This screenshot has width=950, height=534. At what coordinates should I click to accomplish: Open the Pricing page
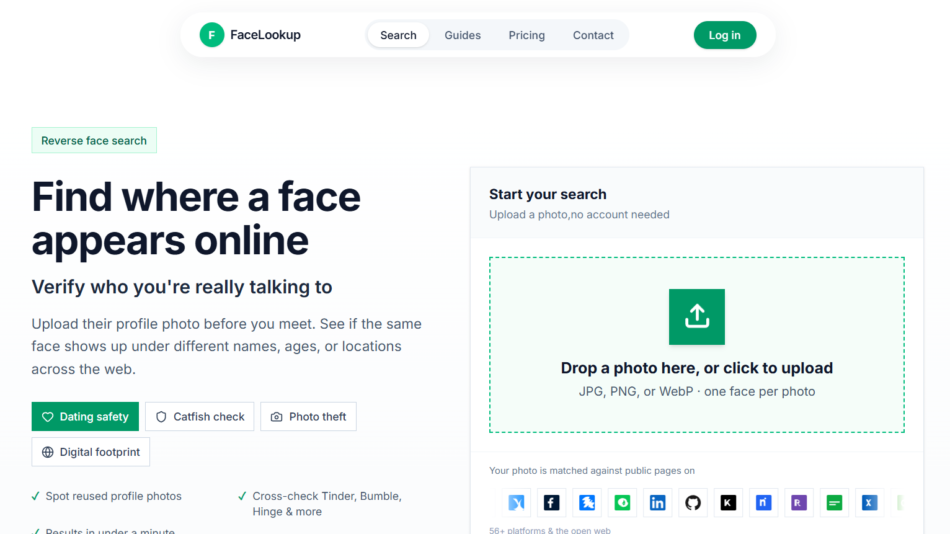pos(526,35)
